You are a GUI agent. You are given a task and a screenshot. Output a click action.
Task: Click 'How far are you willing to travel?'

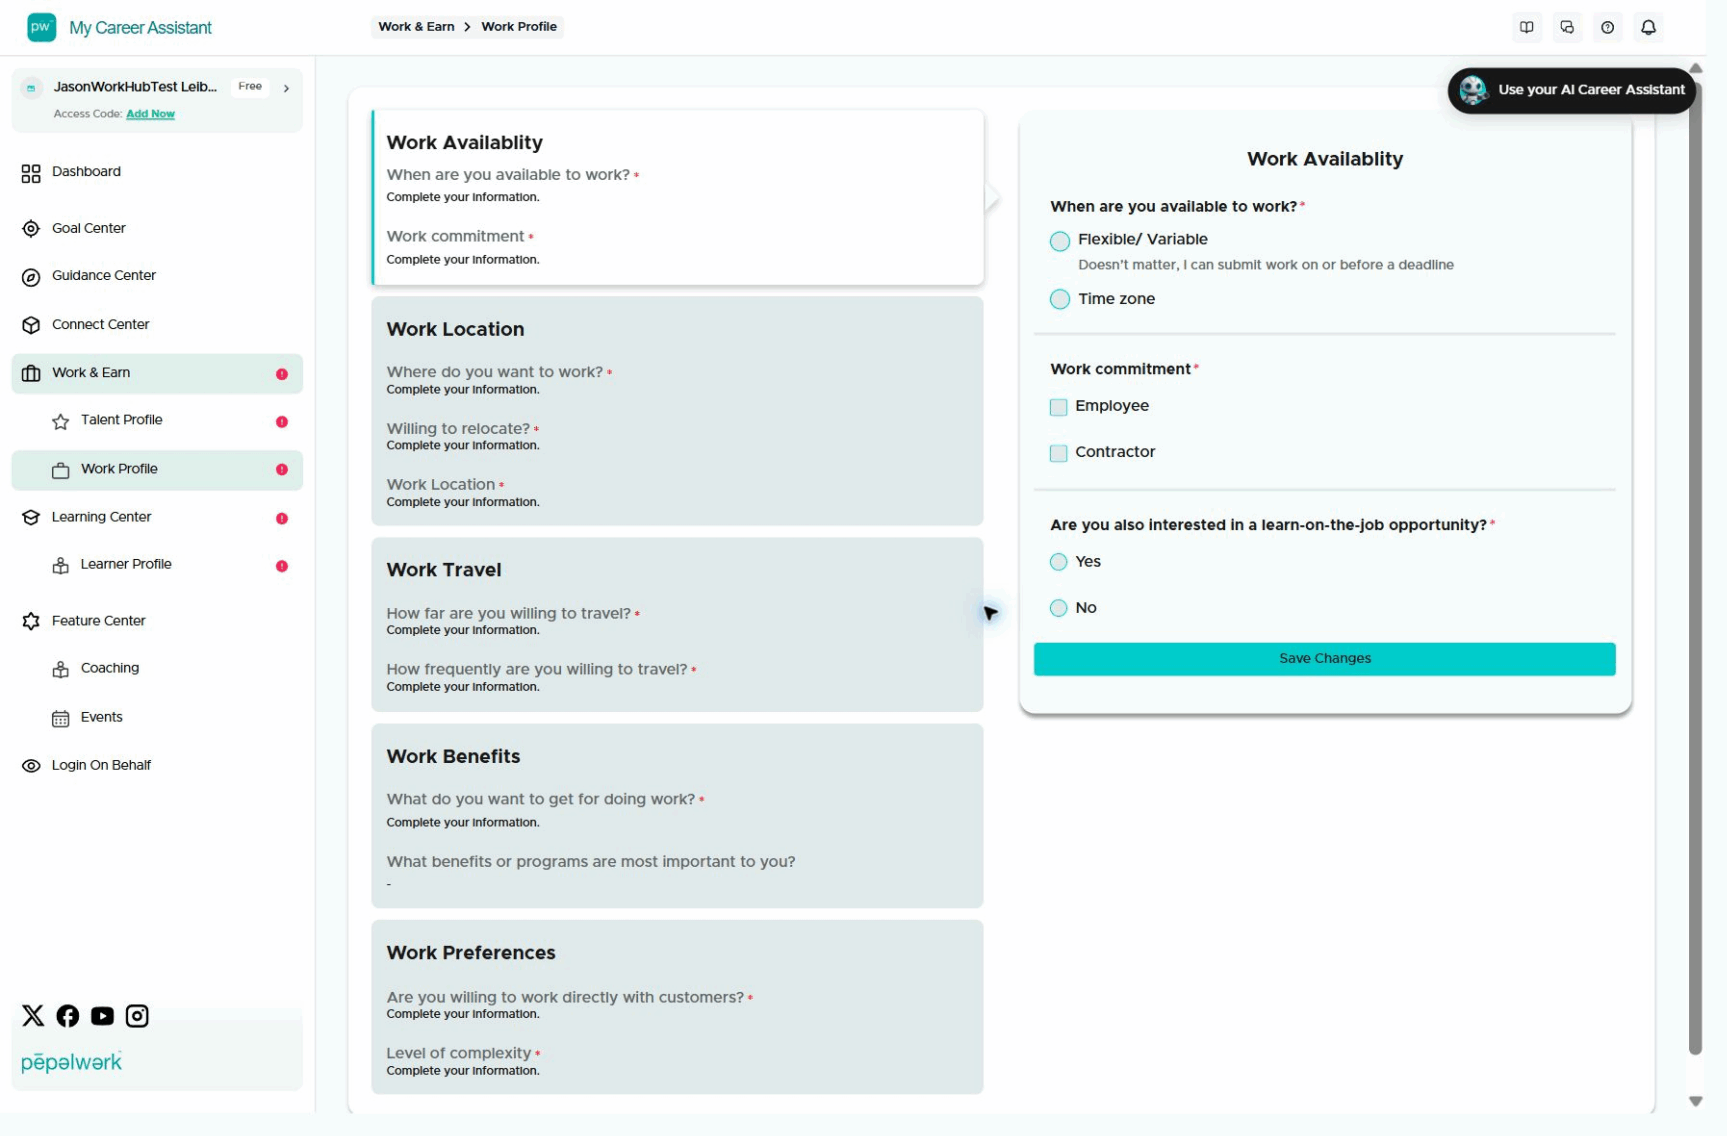tap(509, 614)
